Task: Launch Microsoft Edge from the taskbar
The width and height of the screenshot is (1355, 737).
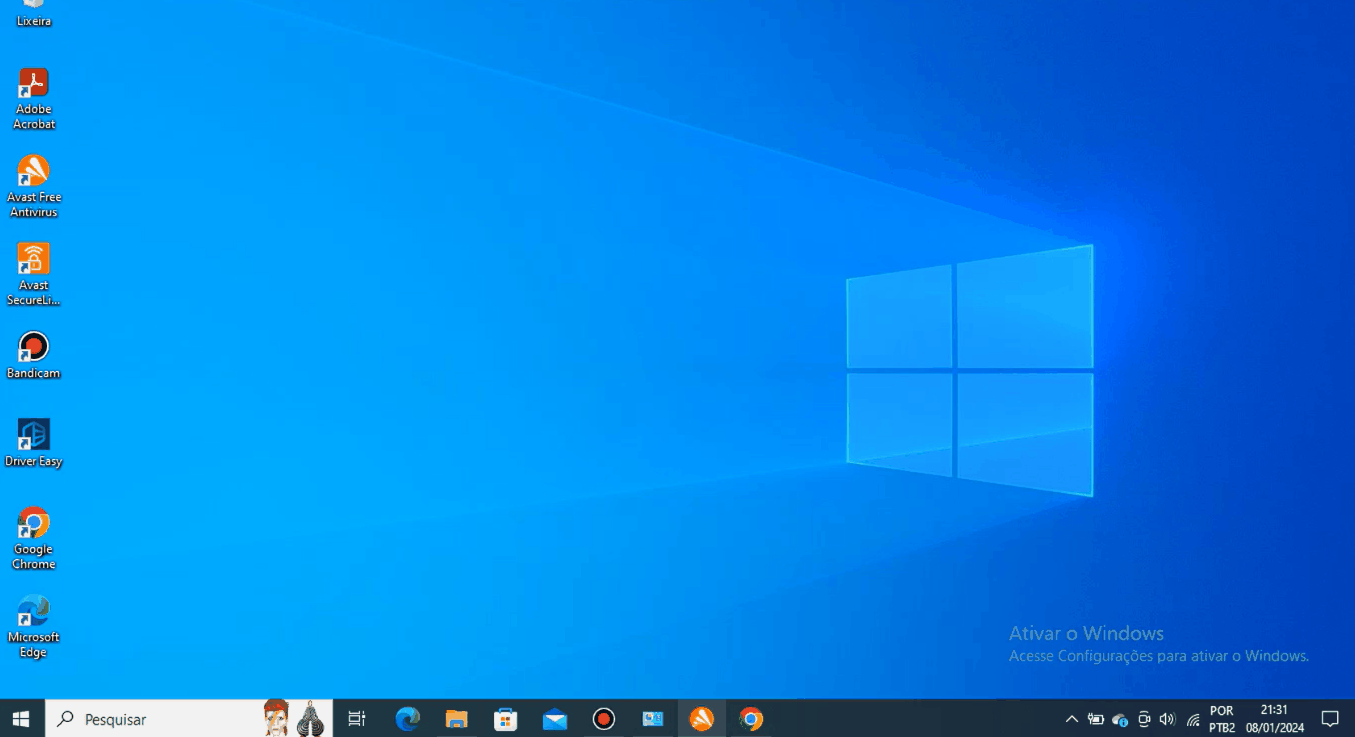Action: 407,719
